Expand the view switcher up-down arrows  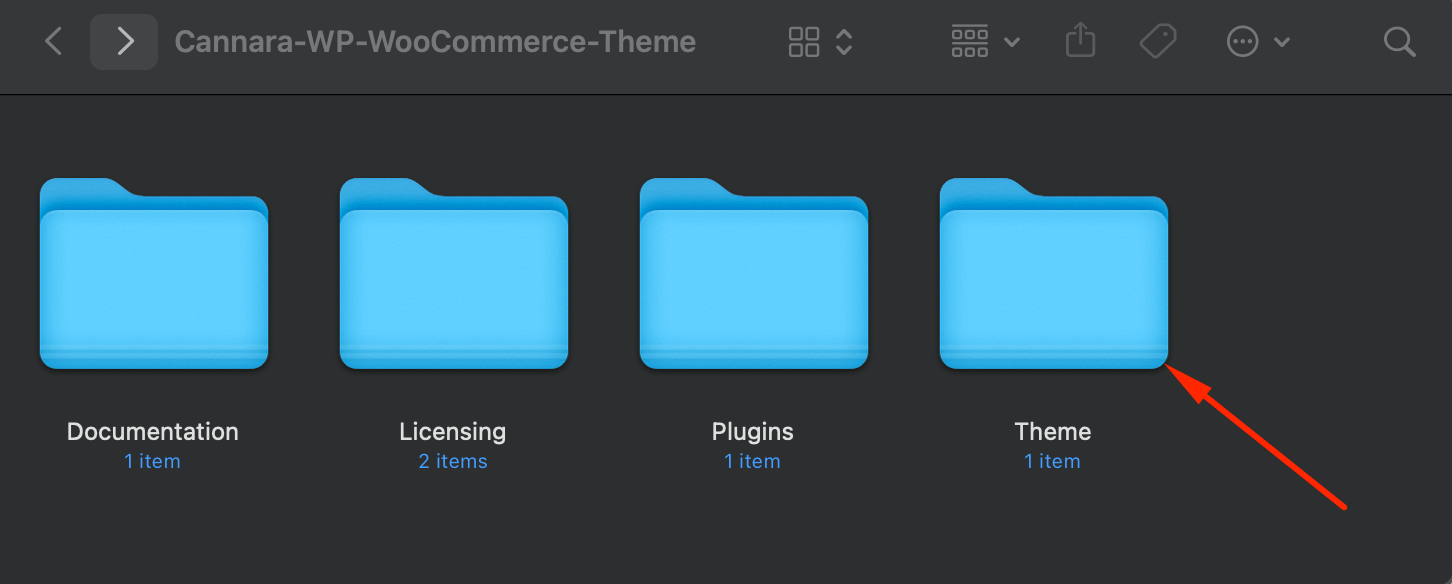[844, 42]
